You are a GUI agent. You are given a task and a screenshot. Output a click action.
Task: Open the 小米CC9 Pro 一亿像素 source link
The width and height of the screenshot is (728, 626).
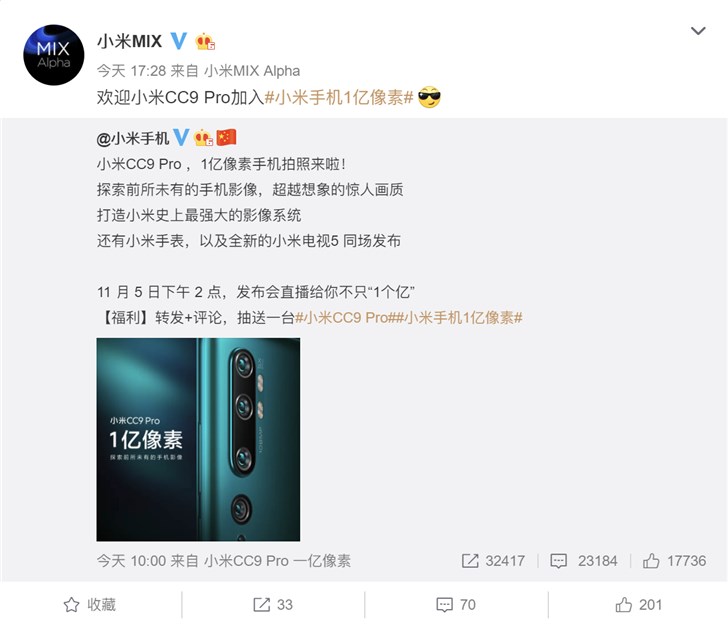[x=278, y=561]
